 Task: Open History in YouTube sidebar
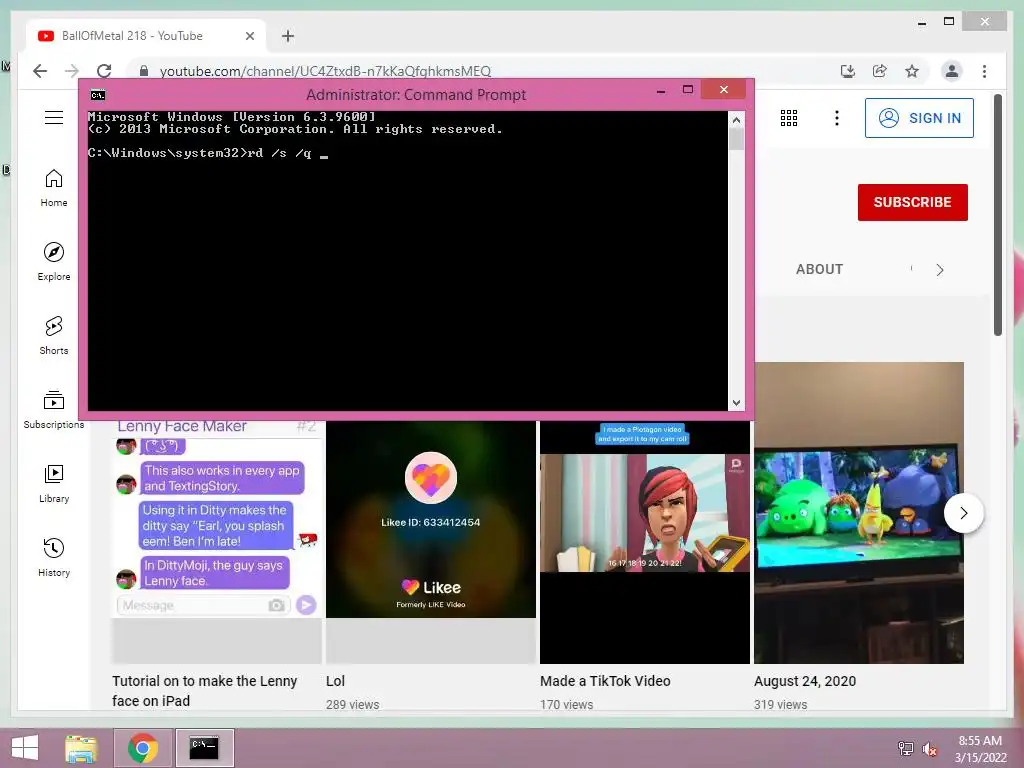pos(54,557)
